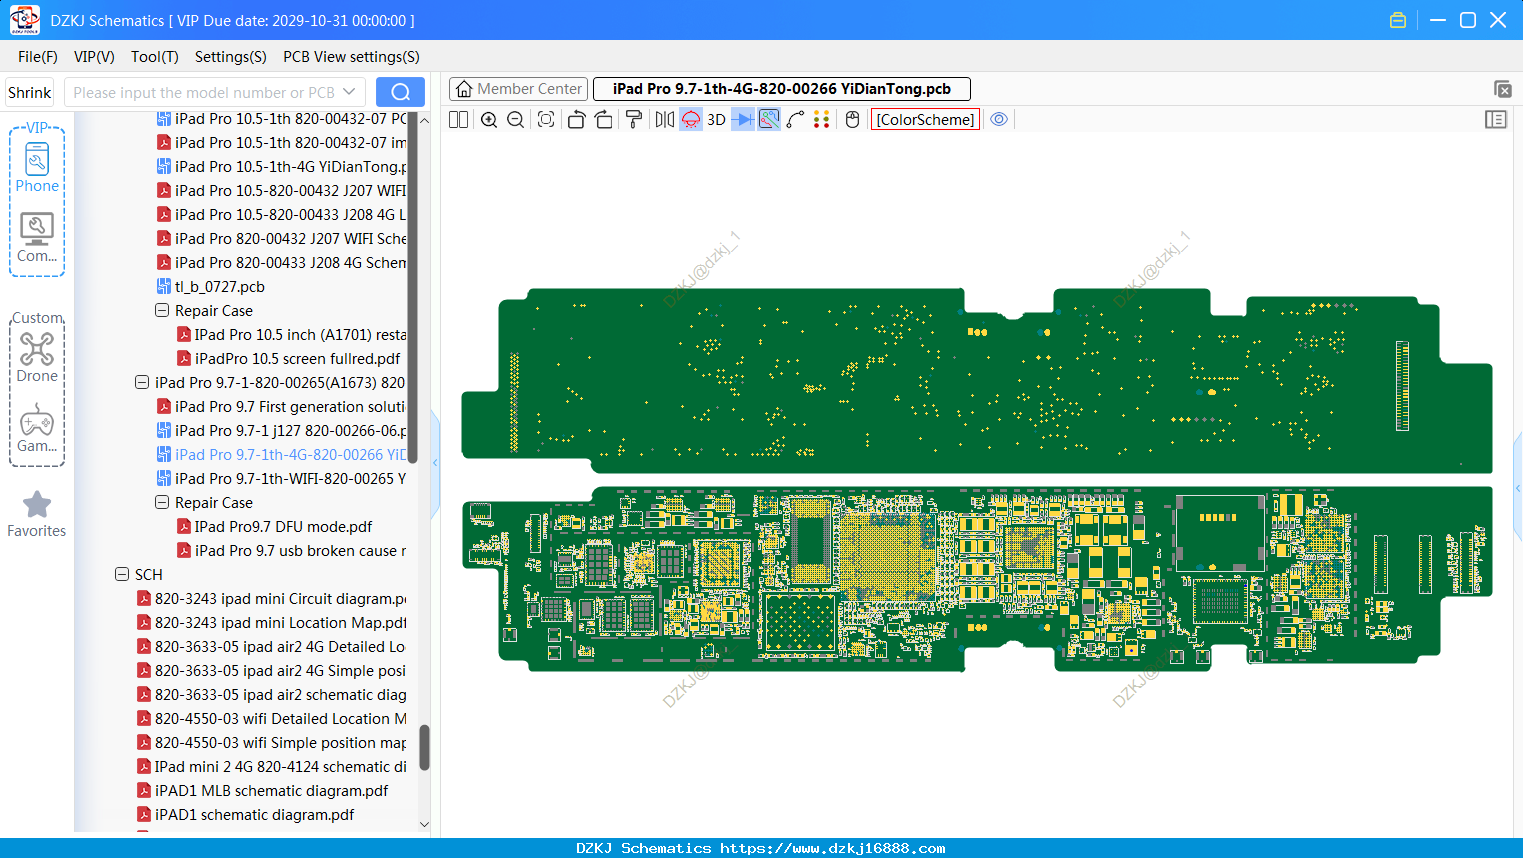Click the tree scroll-down arrow
This screenshot has width=1523, height=858.
[x=424, y=825]
